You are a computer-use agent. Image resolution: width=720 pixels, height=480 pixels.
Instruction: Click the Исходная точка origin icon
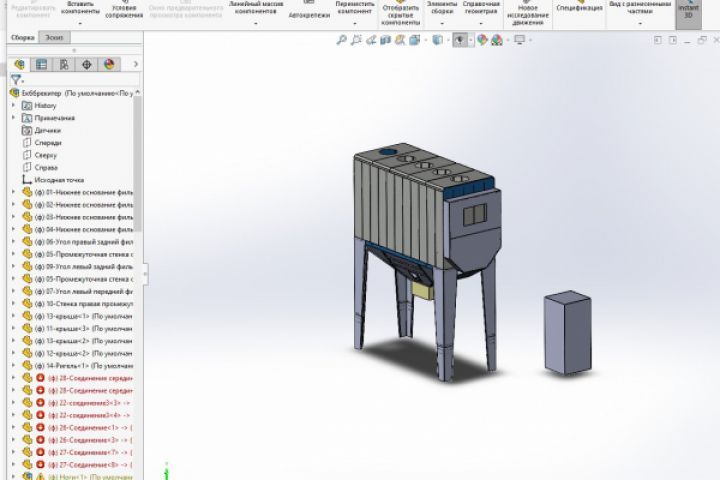[x=27, y=180]
